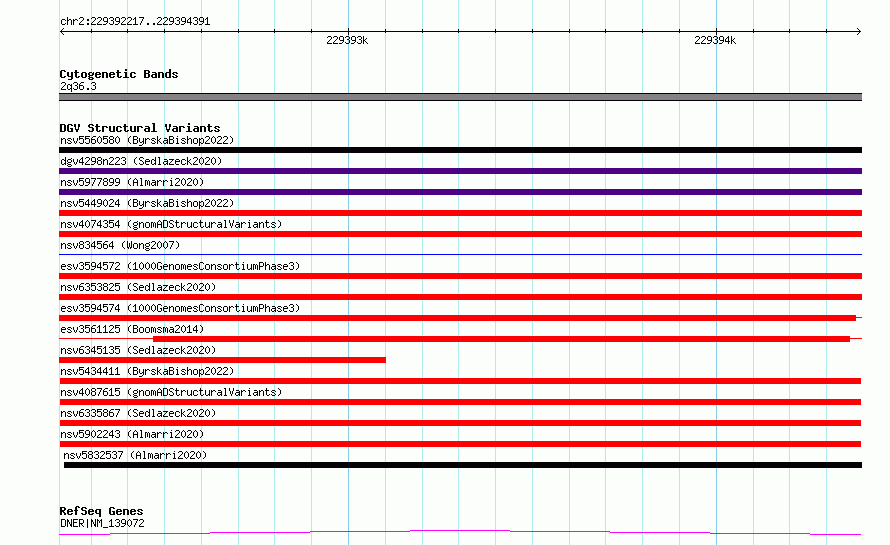Open nsv5832537 (Almarri2020) label
The height and width of the screenshot is (545, 890).
coord(135,455)
